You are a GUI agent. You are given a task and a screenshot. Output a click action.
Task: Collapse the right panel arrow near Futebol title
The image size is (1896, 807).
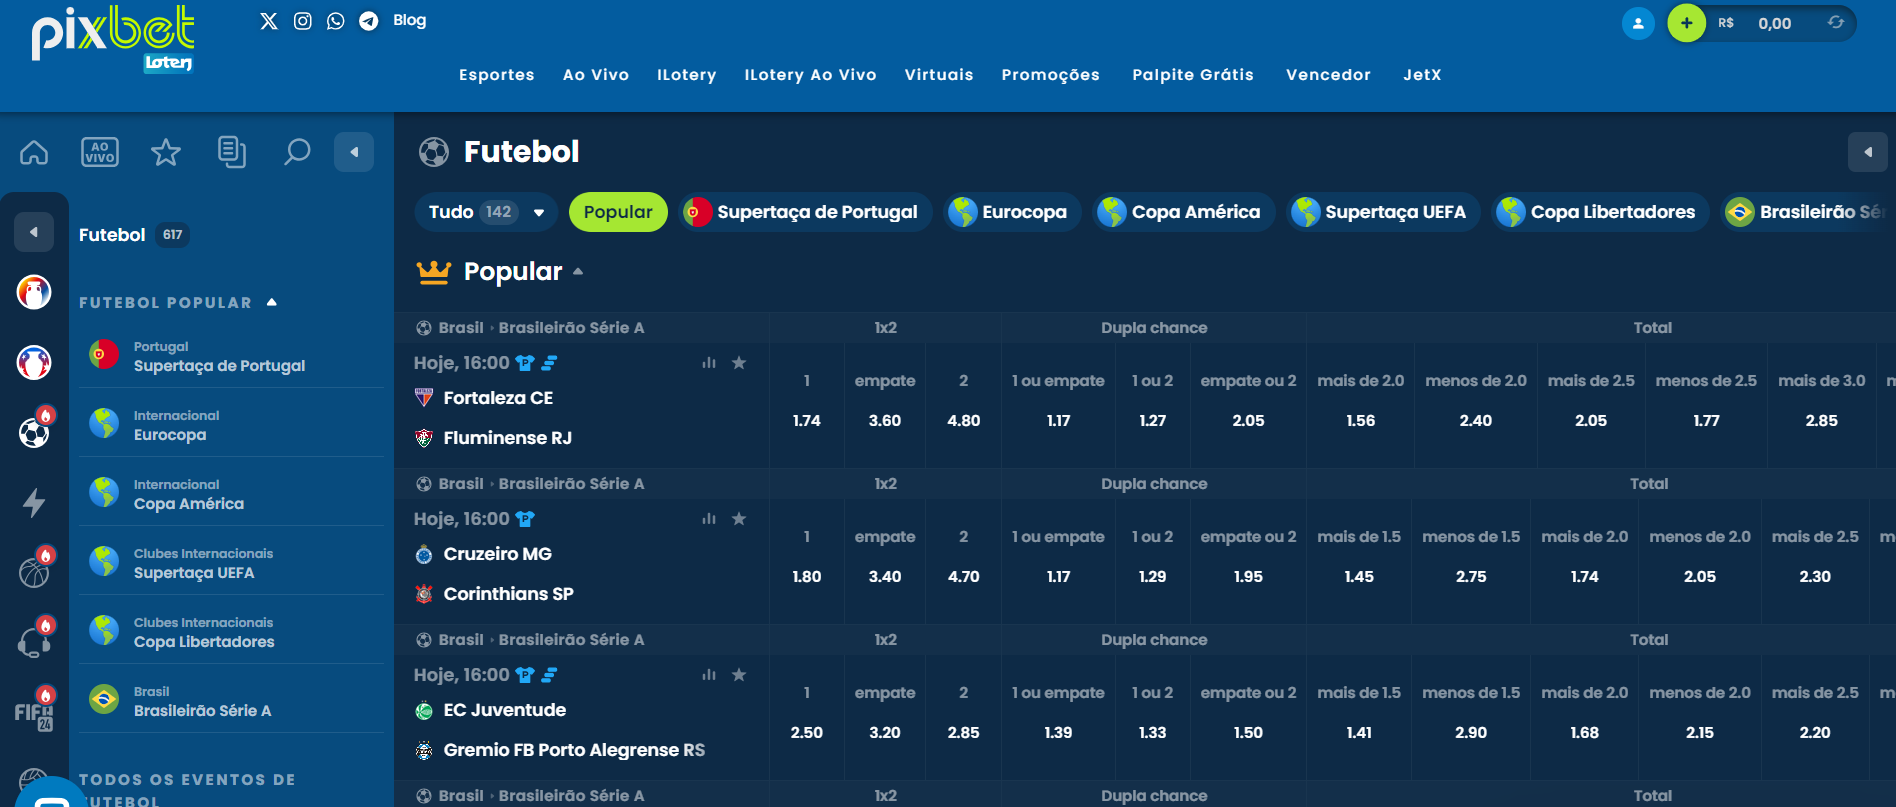(1868, 152)
